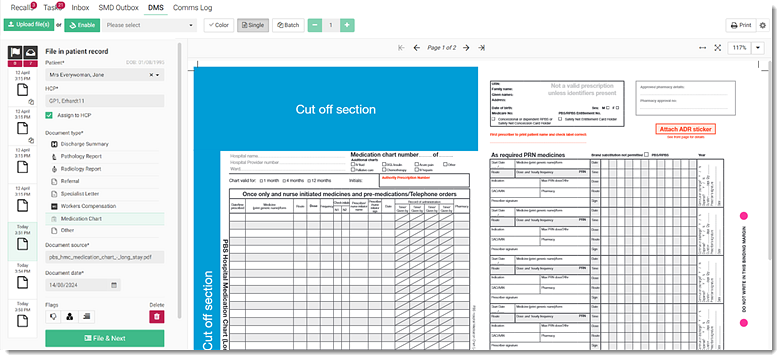Open the Today 3:54 PM document thumbnail
The image size is (782, 360).
click(22, 280)
